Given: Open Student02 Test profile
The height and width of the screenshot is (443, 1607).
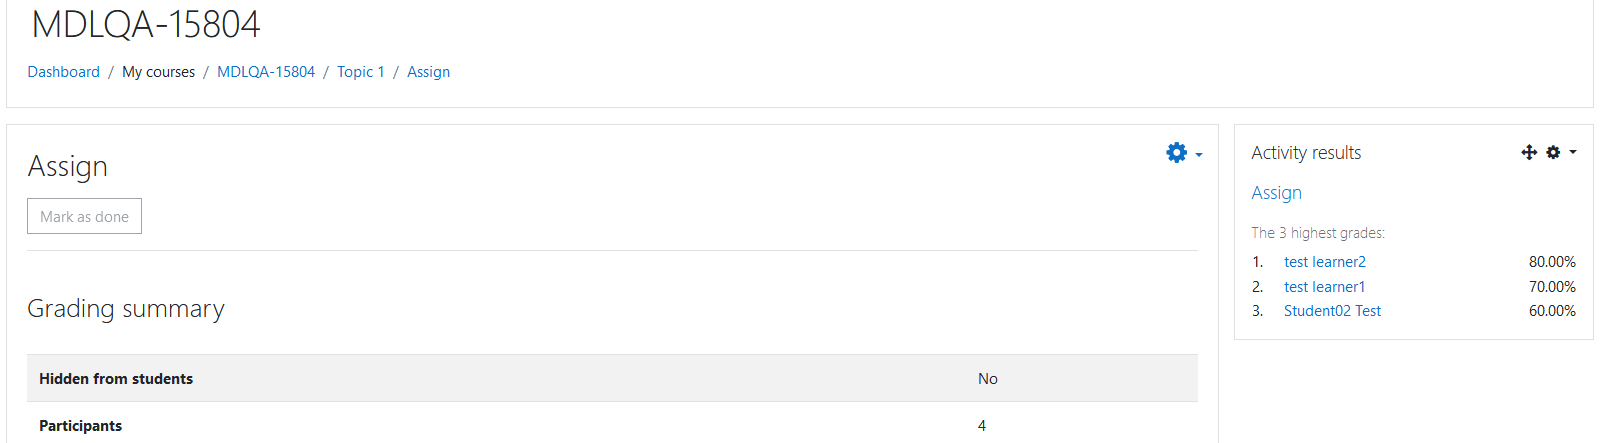Looking at the screenshot, I should [1332, 311].
